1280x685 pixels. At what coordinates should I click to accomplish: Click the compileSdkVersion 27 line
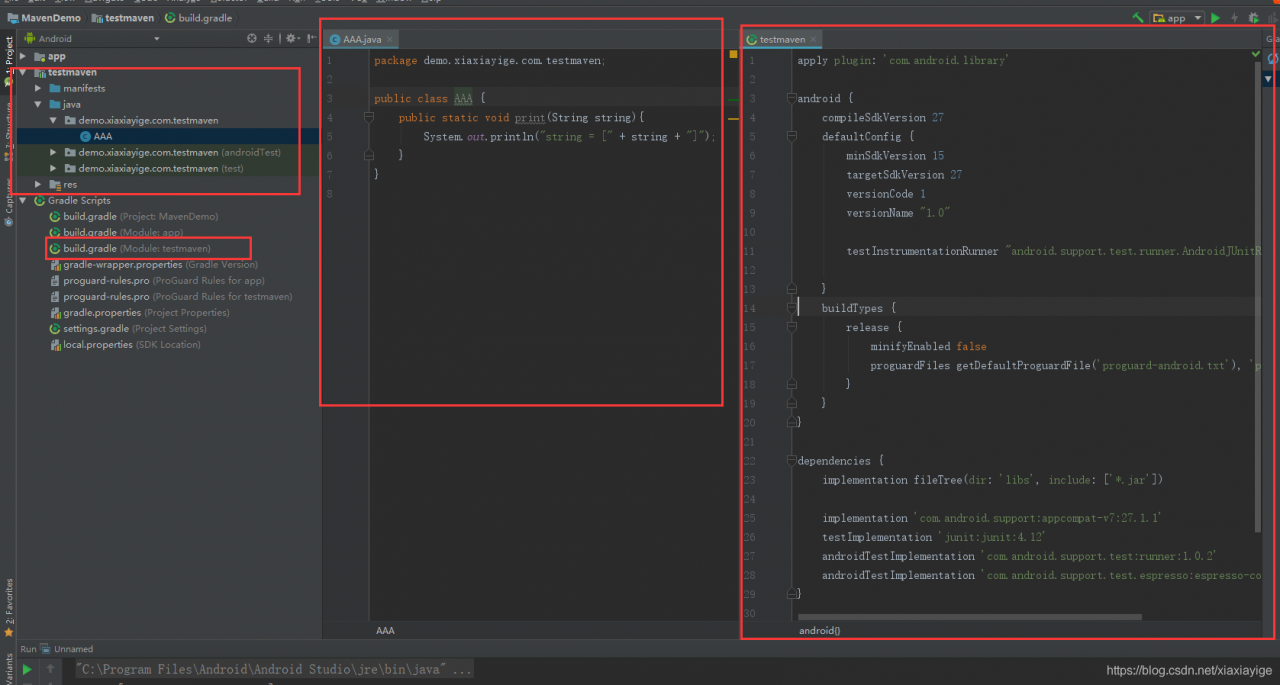pyautogui.click(x=883, y=118)
